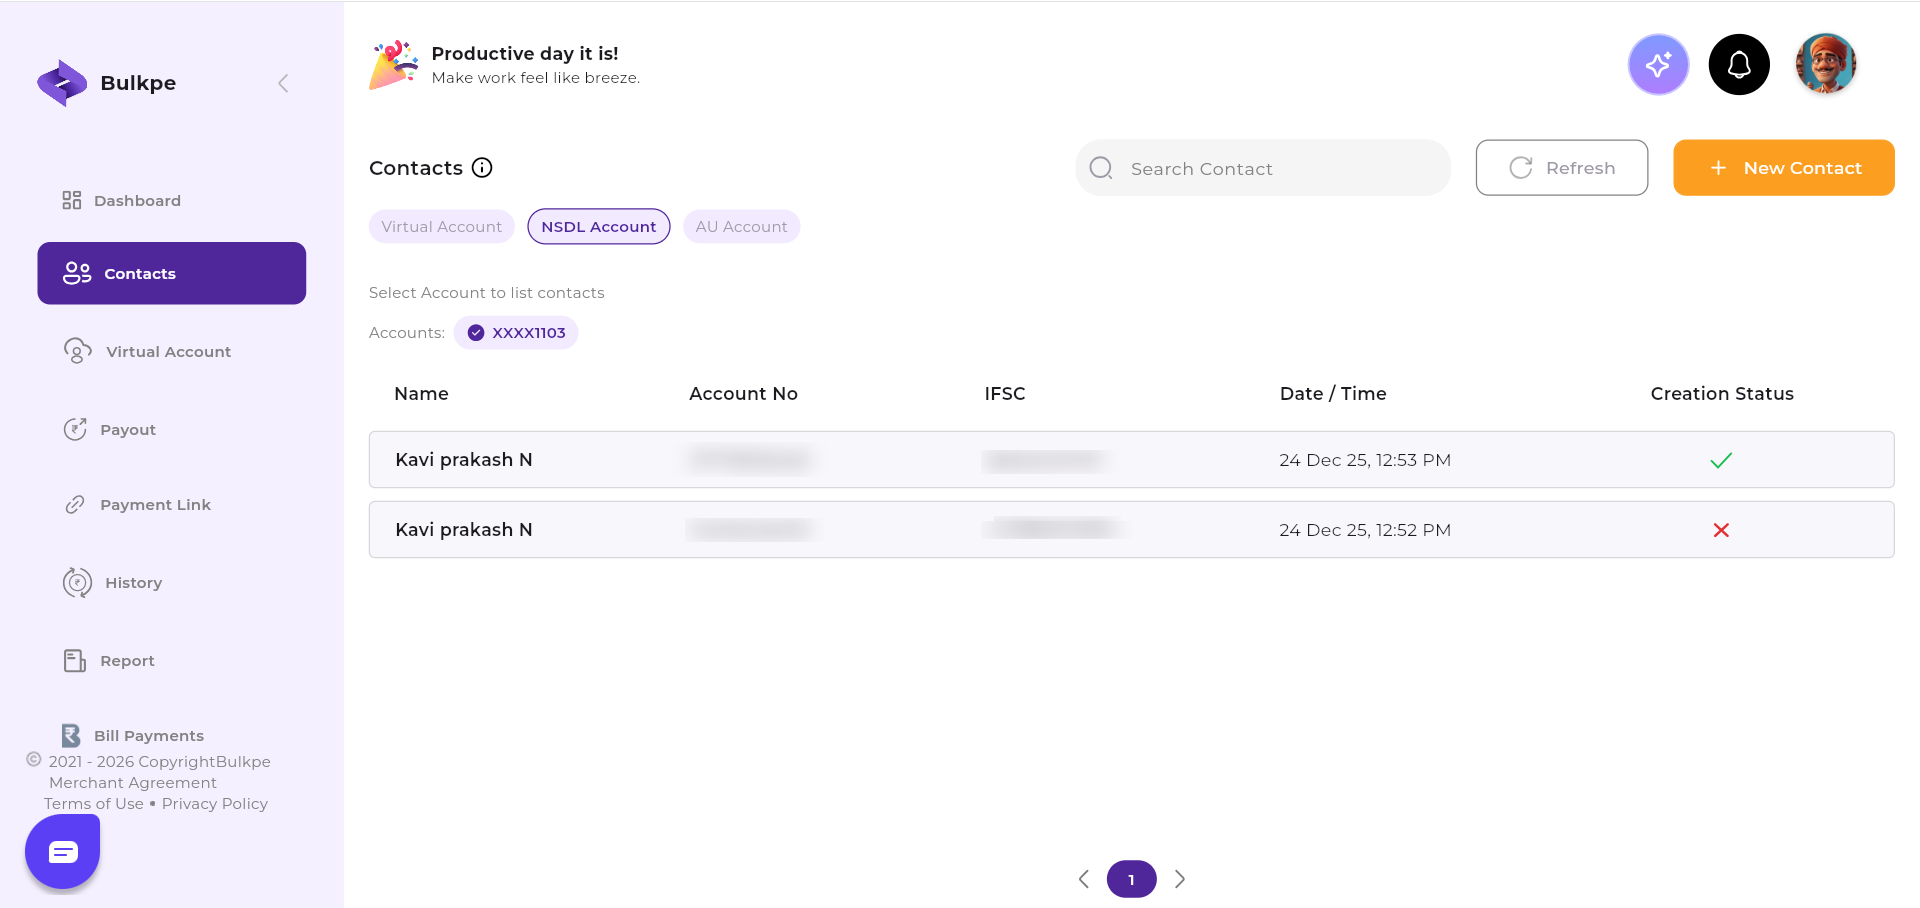This screenshot has width=1920, height=908.
Task: Select the AU Account filter chip
Action: coord(741,227)
